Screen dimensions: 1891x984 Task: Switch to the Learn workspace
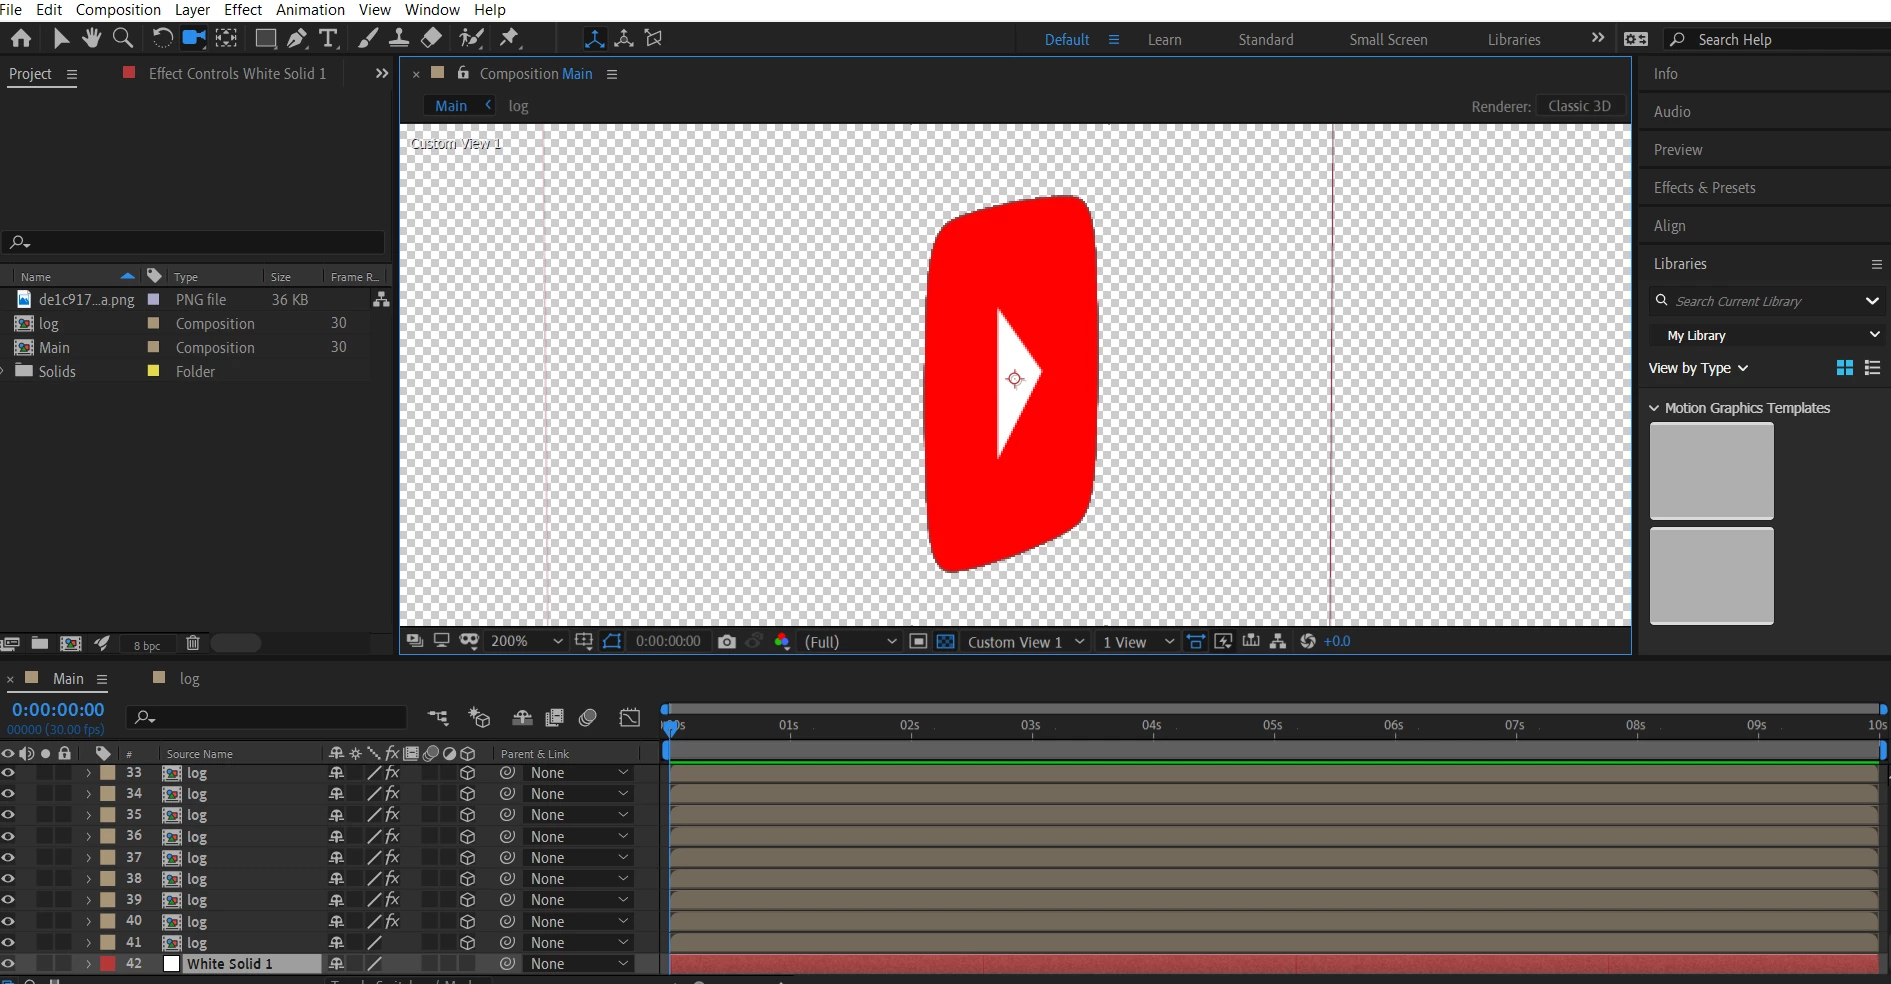1164,40
